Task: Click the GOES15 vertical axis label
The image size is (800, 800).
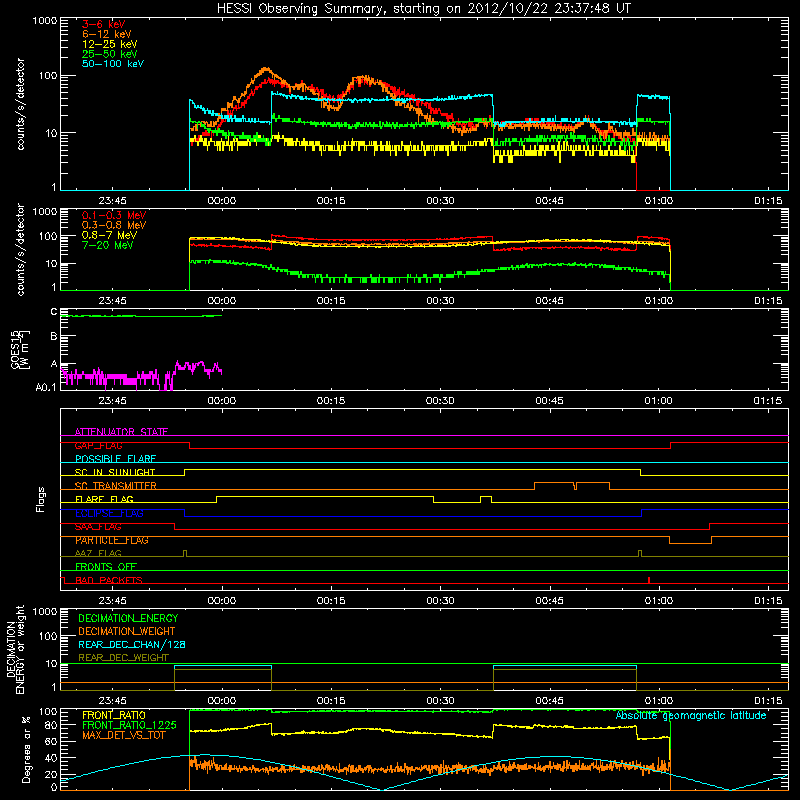Action: click(x=20, y=350)
